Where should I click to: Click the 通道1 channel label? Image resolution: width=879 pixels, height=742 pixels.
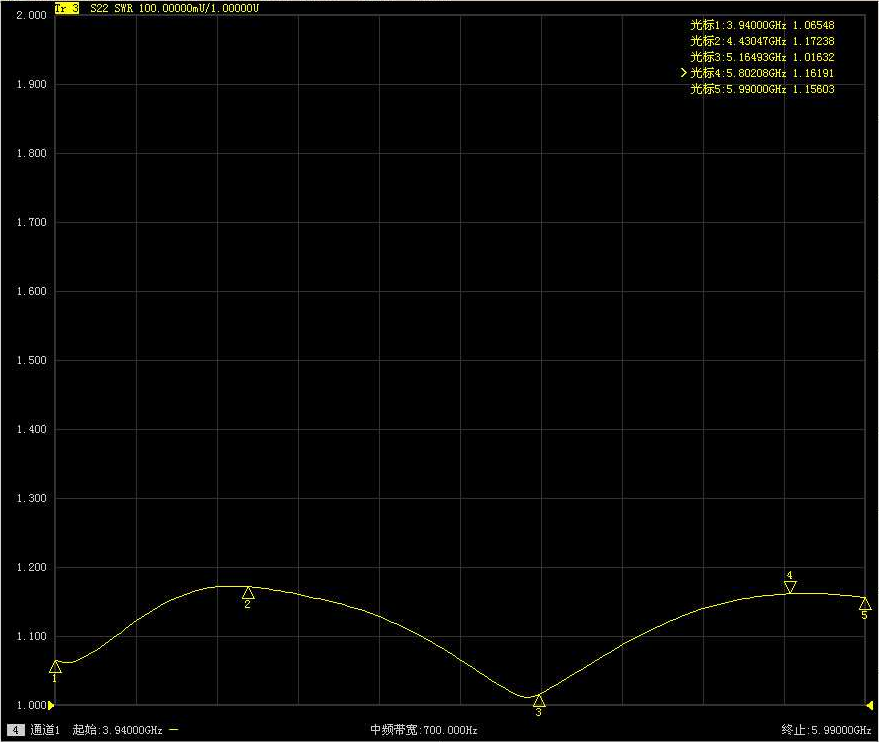(45, 730)
